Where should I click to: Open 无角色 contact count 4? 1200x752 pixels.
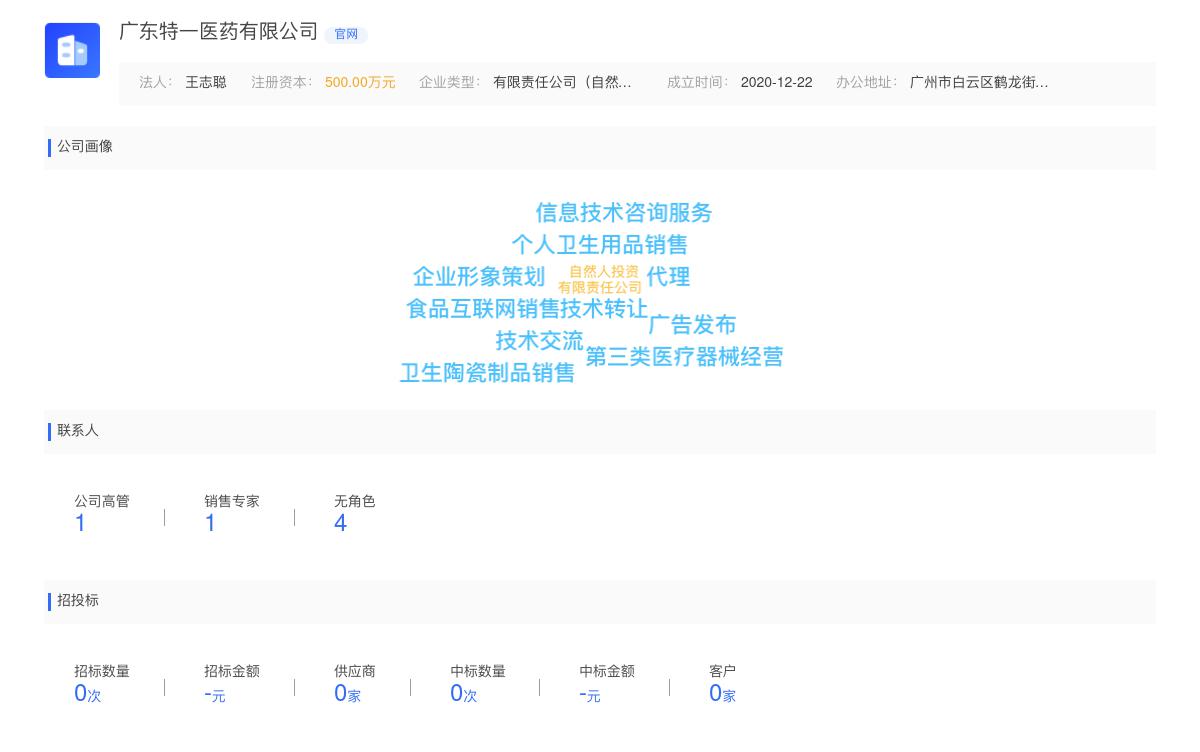point(340,523)
